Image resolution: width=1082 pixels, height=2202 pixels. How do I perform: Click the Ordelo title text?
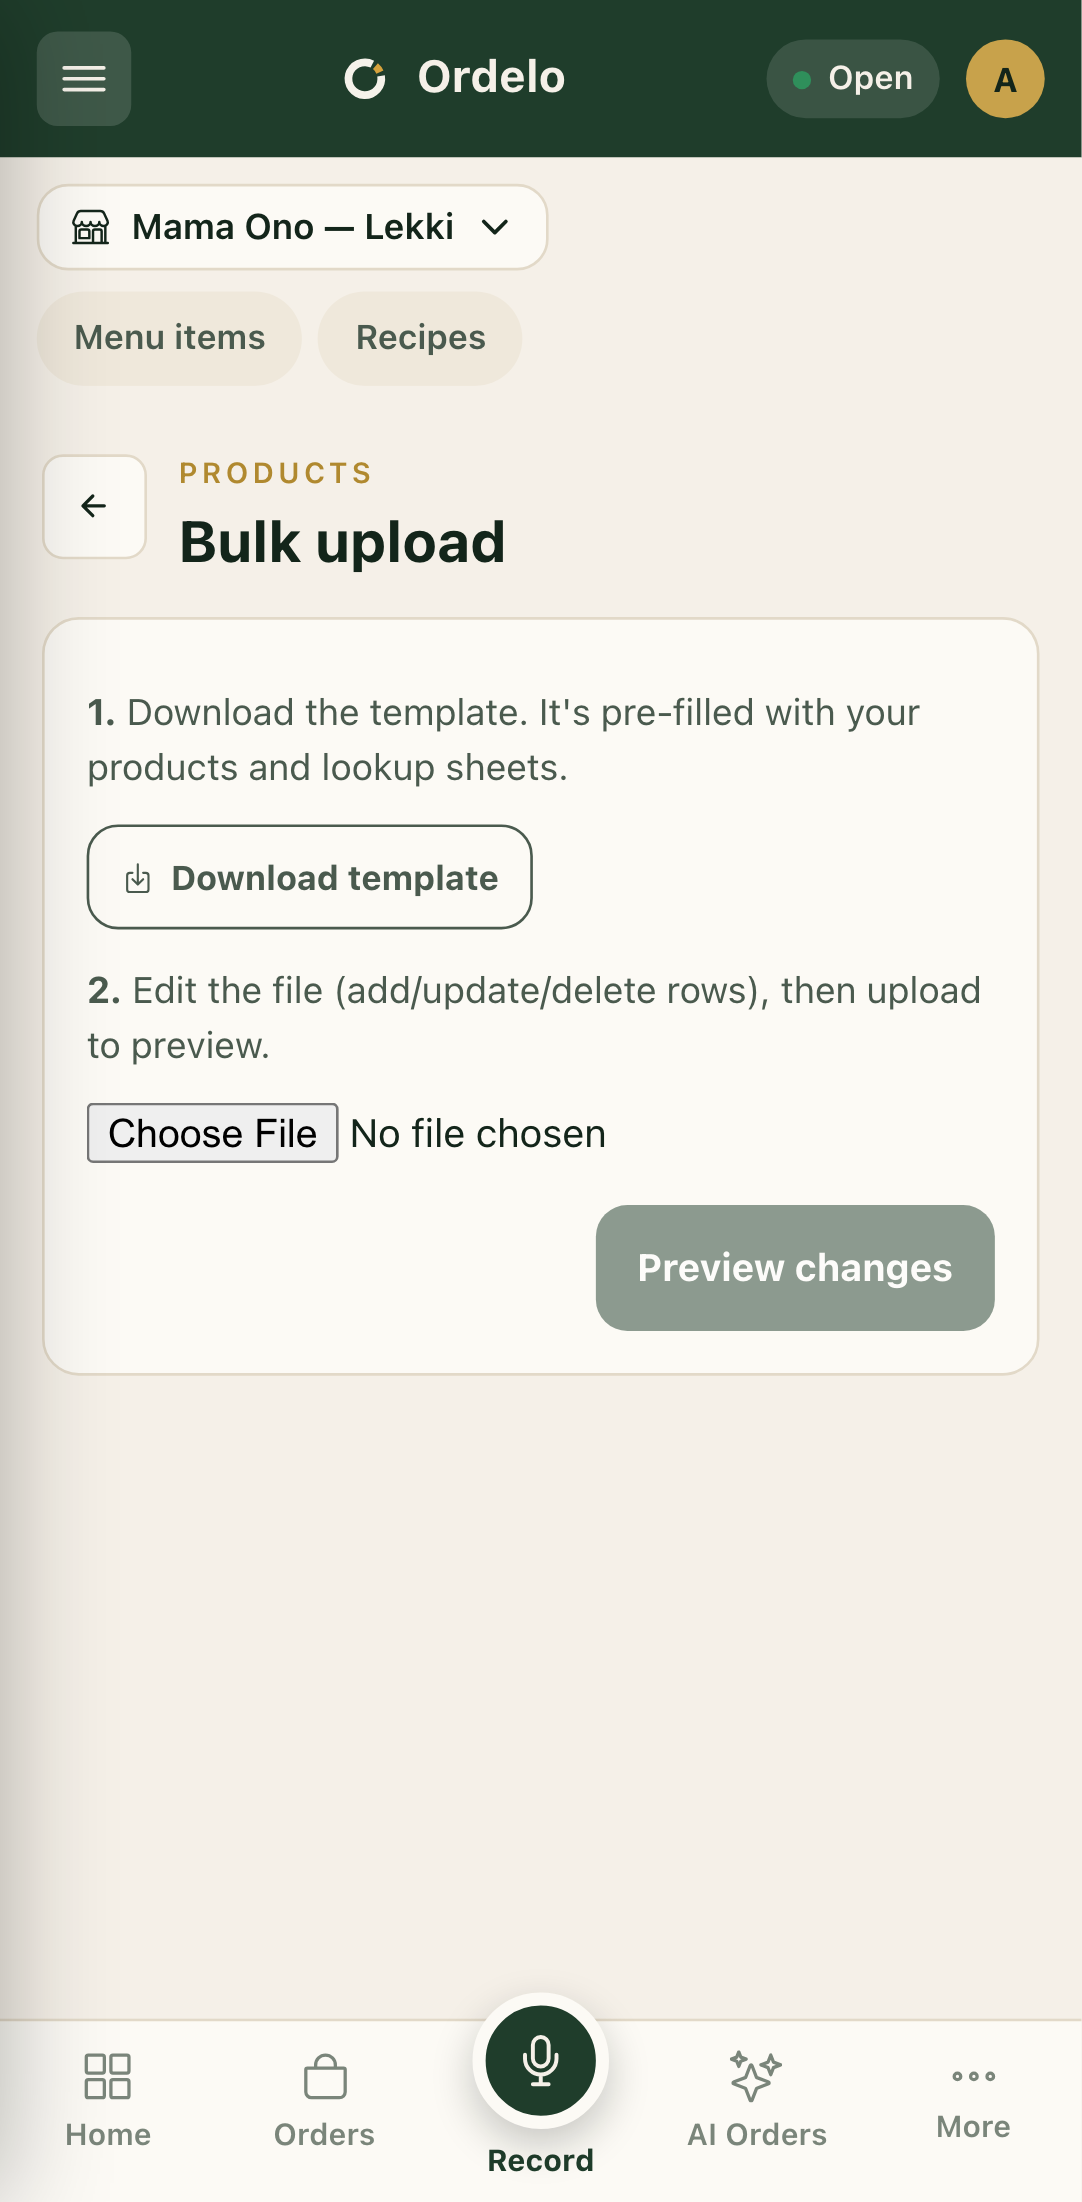point(491,78)
